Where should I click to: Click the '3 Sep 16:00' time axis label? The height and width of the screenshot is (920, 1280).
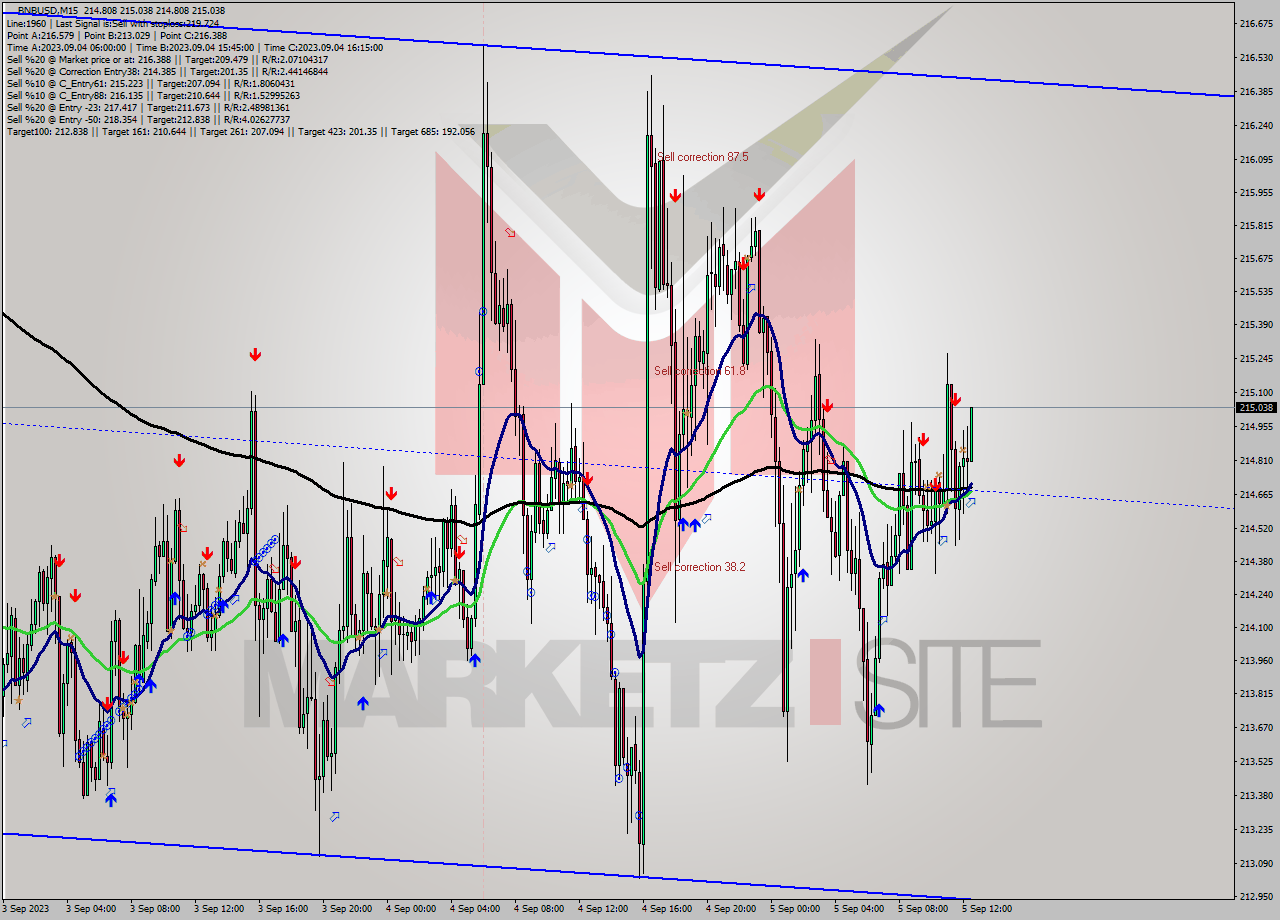(x=282, y=909)
